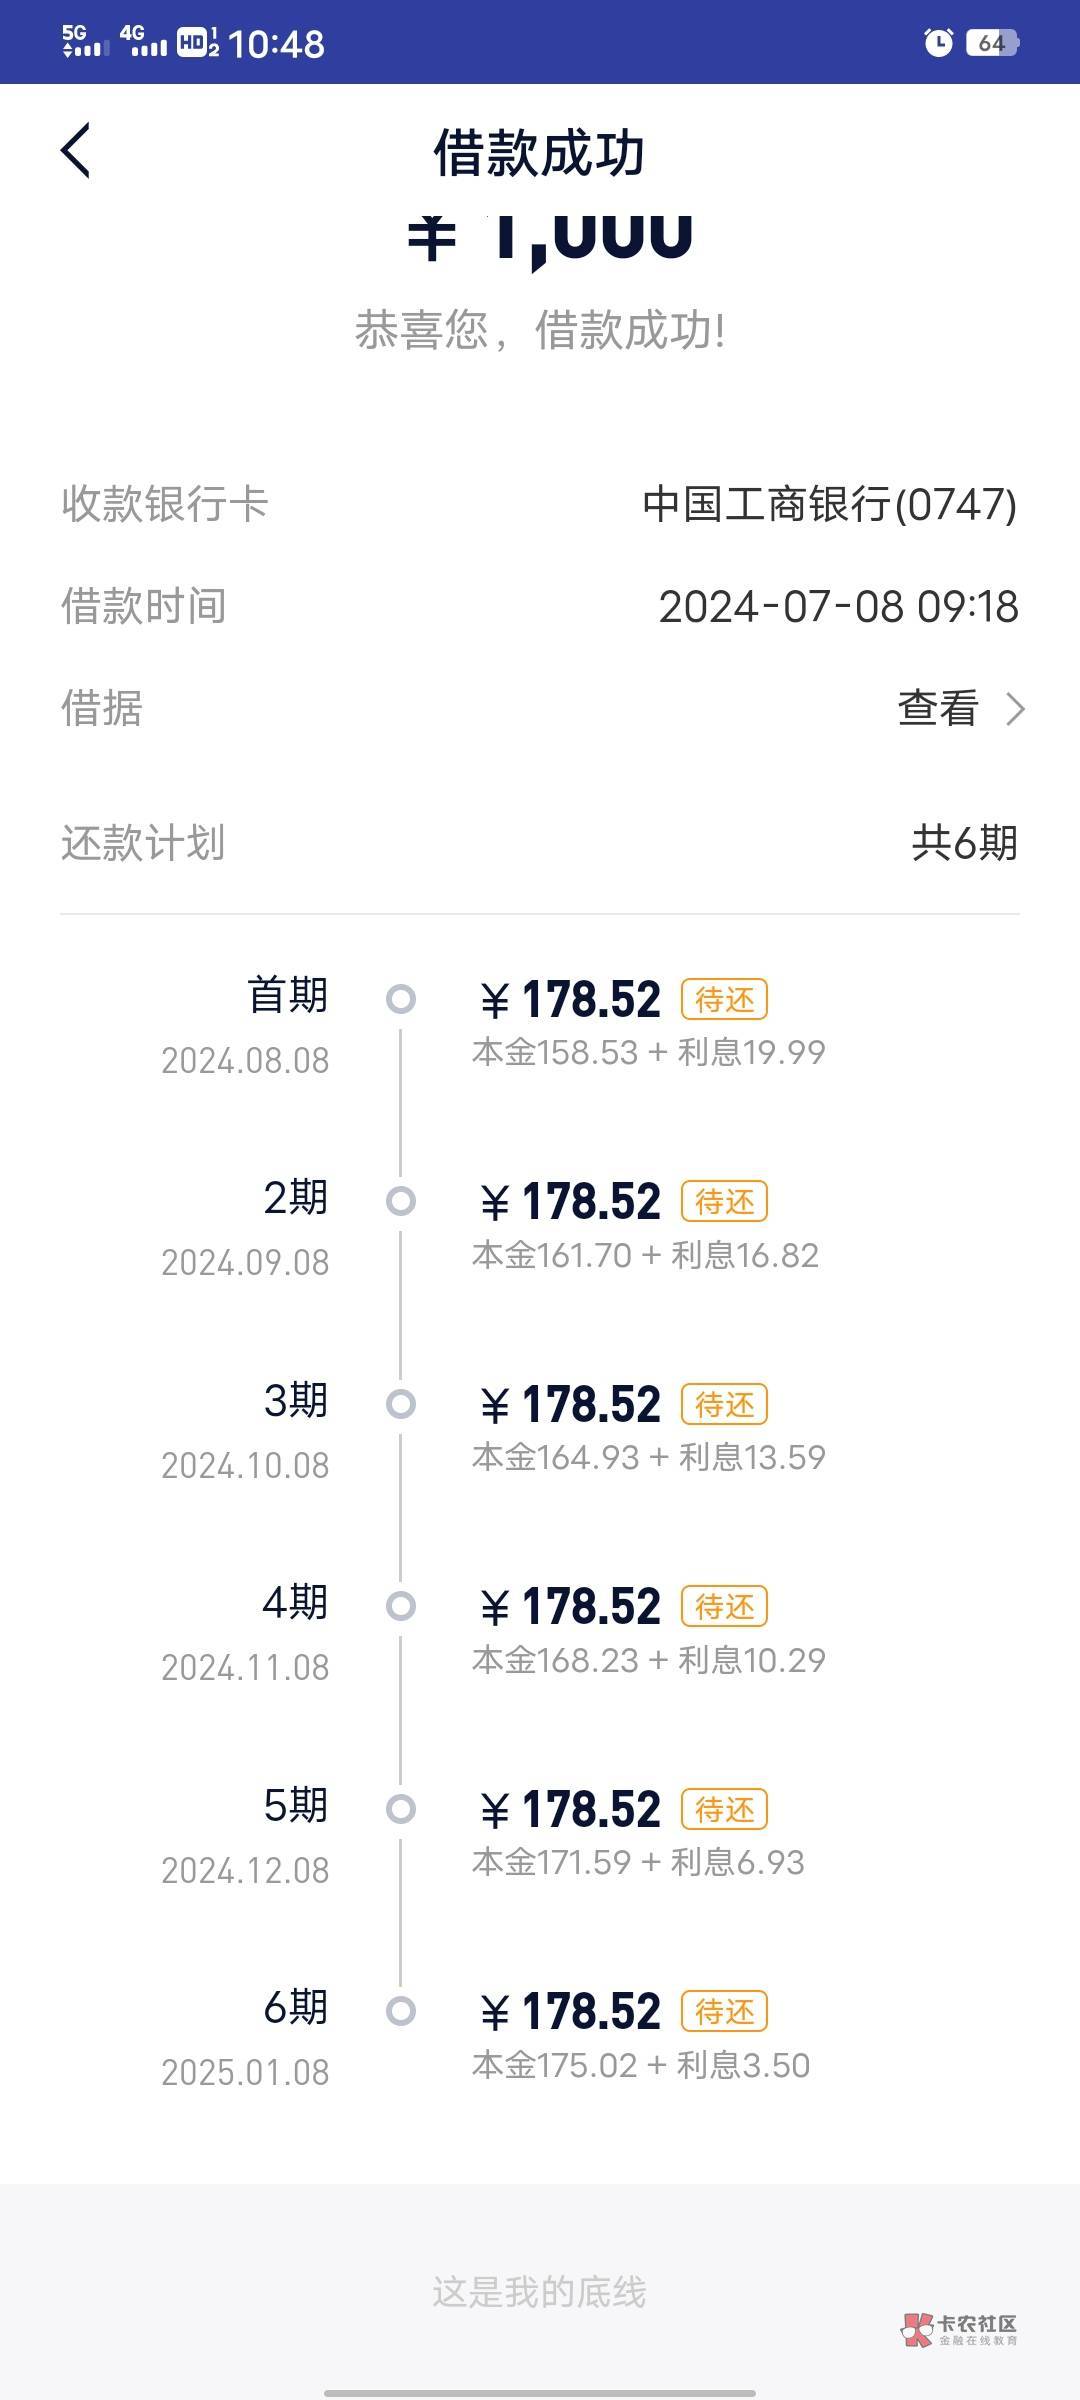The width and height of the screenshot is (1080, 2400).
Task: Open the 借据 chevron arrow
Action: coord(1015,709)
